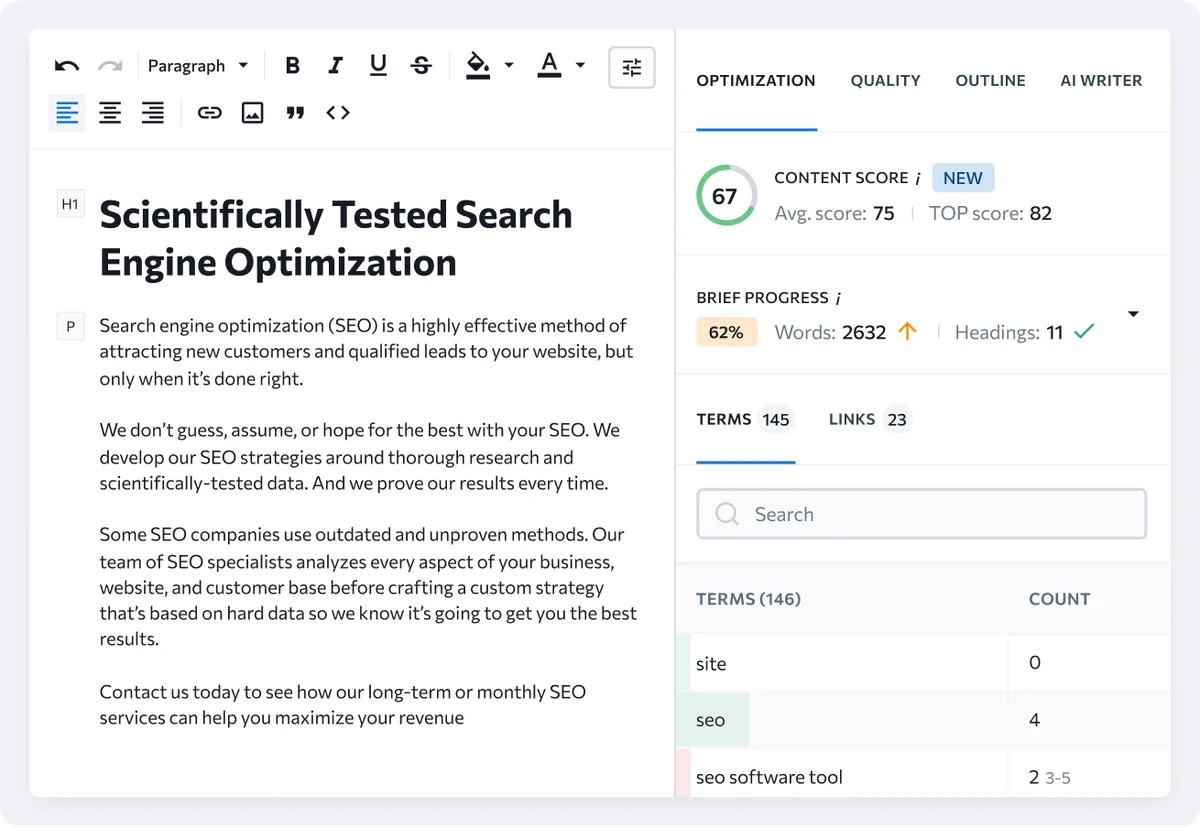Apply strikethrough formatting
1200x827 pixels.
421,64
